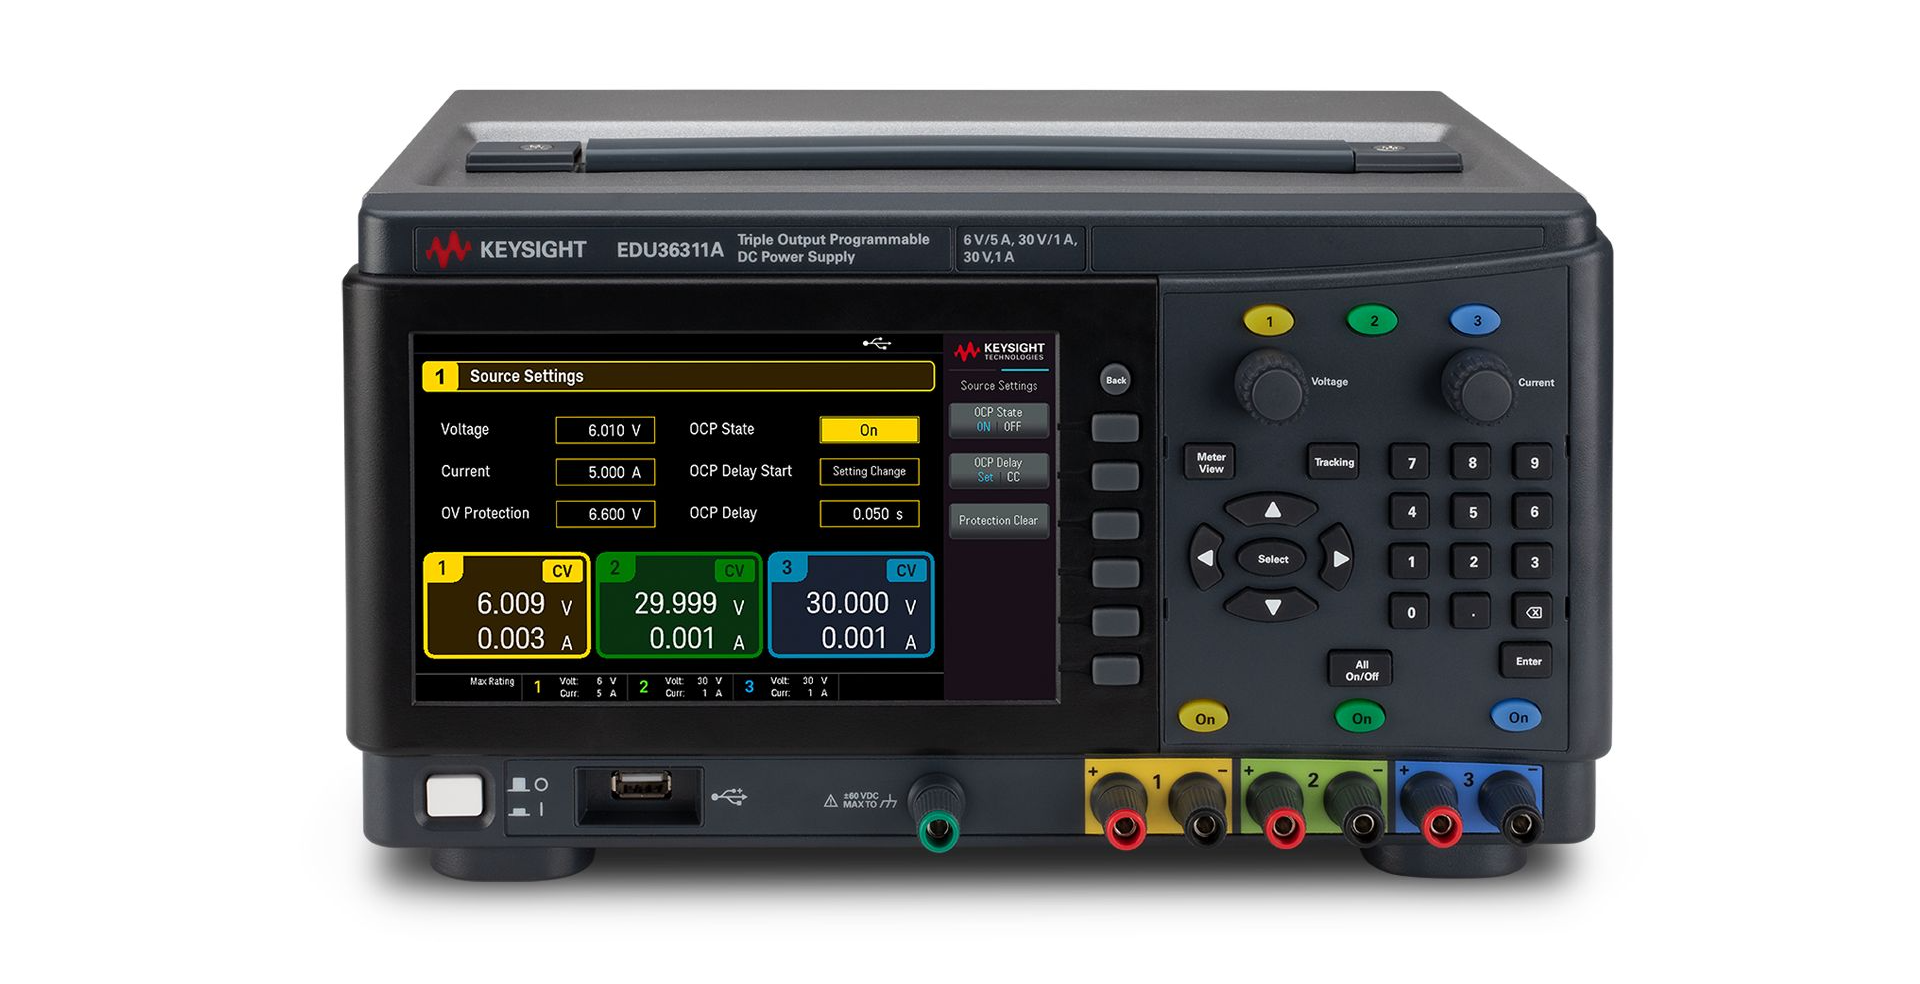The width and height of the screenshot is (1920, 984).
Task: Click the Meter View key
Action: [1211, 462]
